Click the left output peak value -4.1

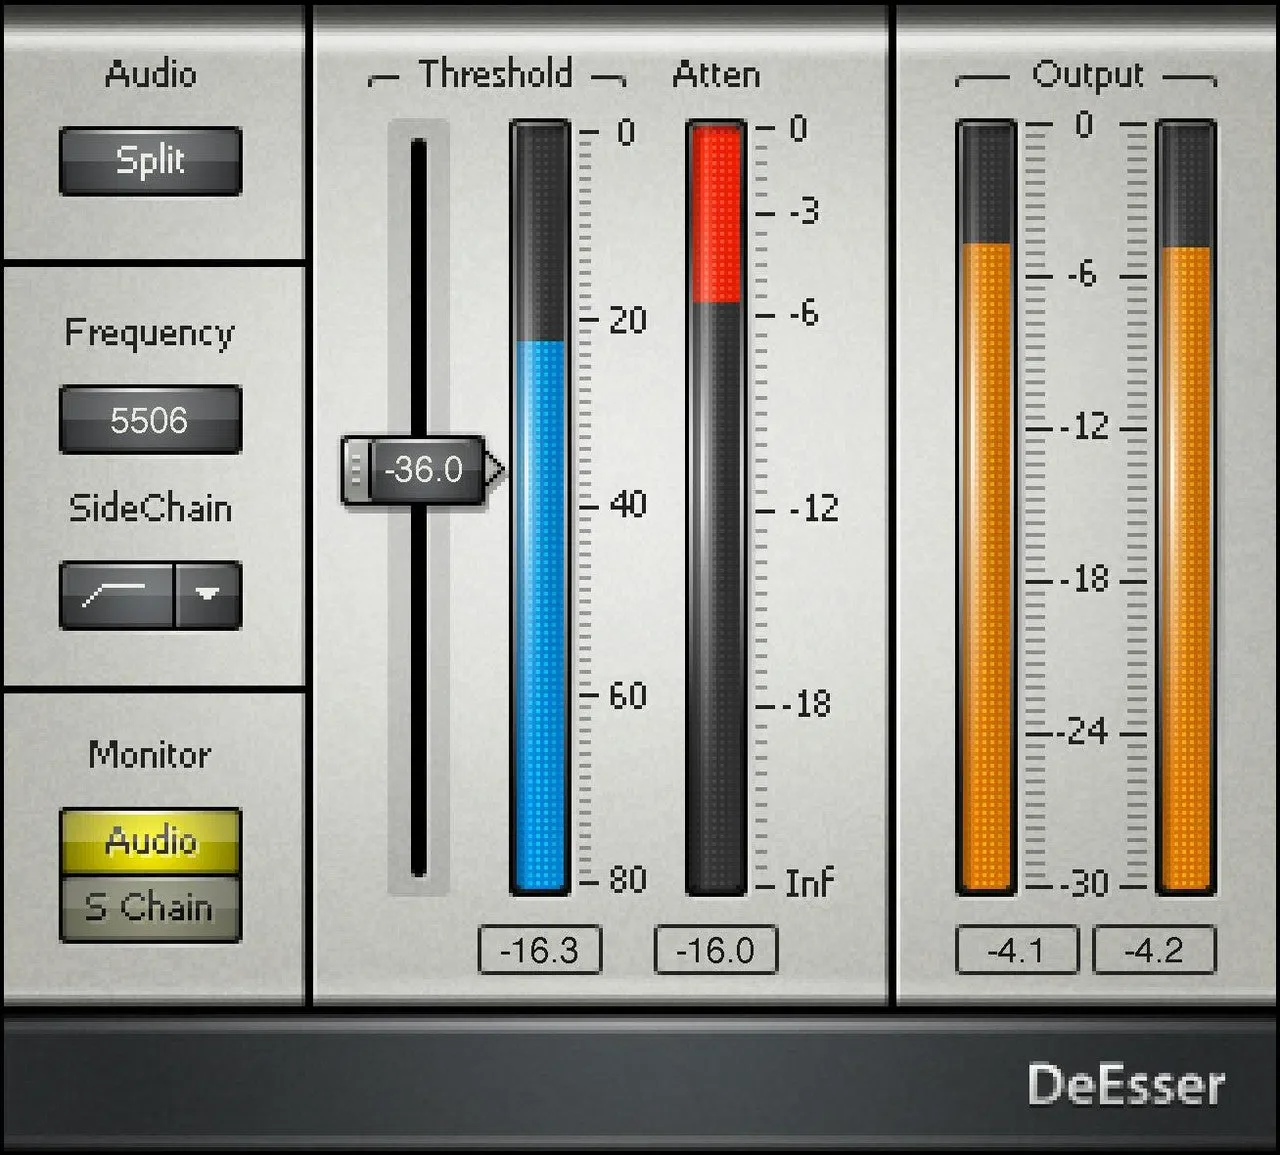(x=1017, y=950)
